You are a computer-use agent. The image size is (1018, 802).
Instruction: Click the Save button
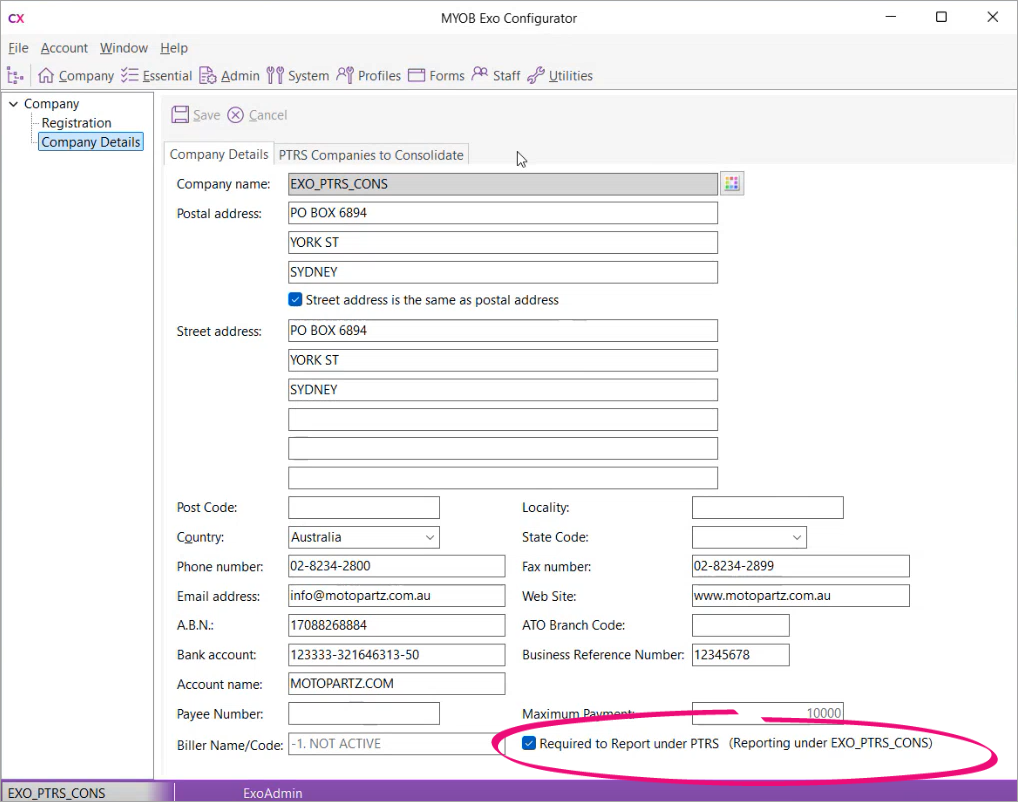tap(196, 115)
